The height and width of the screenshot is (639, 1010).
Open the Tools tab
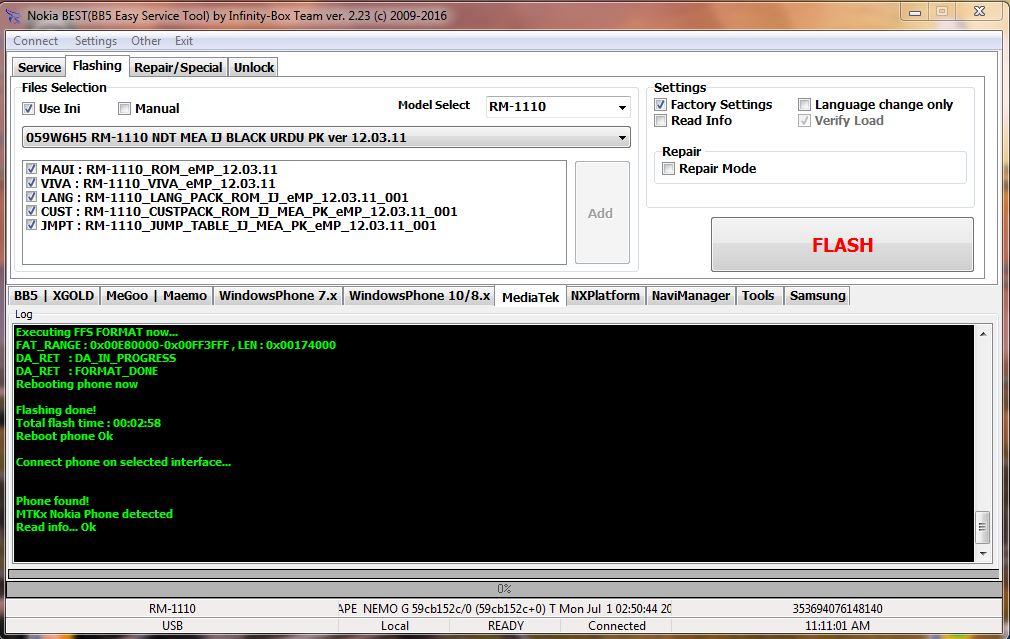coord(758,296)
